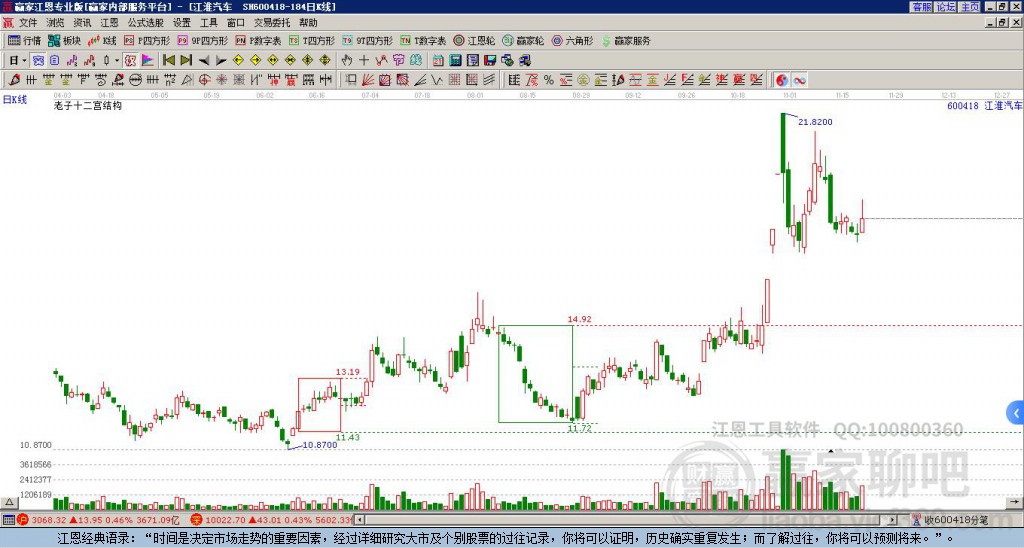Click the 21.8200 peak price label
1024x548 pixels.
coord(815,121)
